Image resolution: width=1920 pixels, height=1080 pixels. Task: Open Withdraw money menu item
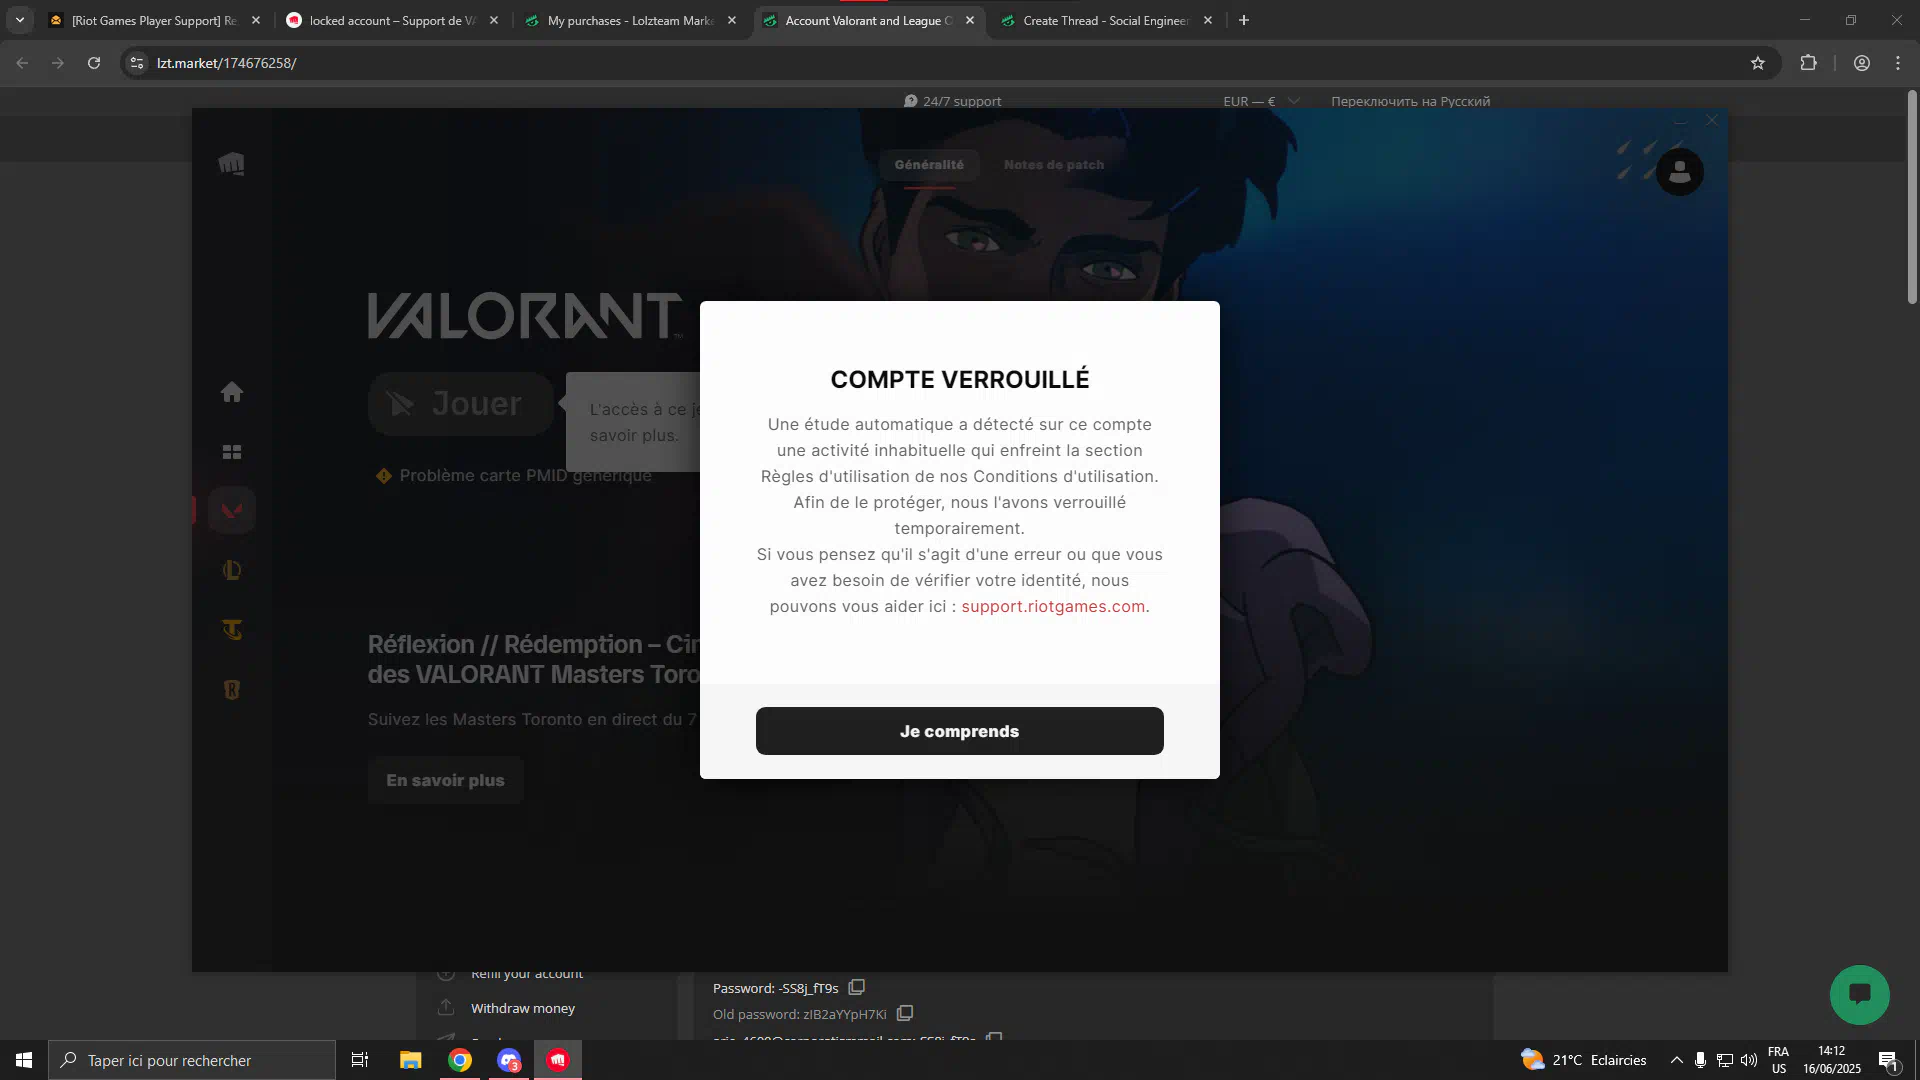pos(522,1008)
